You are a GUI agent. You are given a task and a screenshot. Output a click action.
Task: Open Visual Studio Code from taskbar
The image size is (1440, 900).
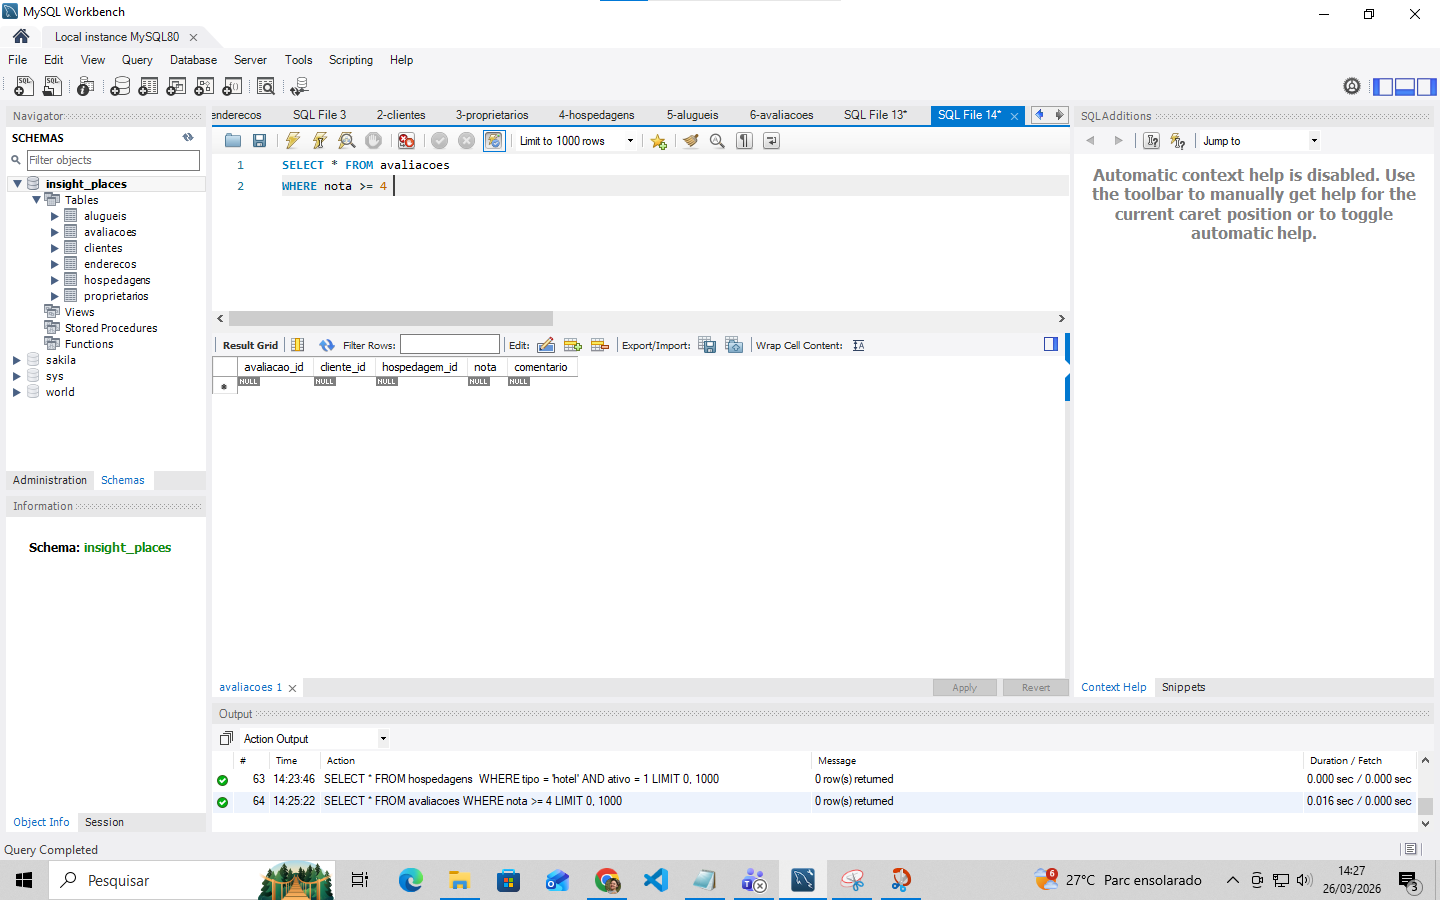point(655,880)
